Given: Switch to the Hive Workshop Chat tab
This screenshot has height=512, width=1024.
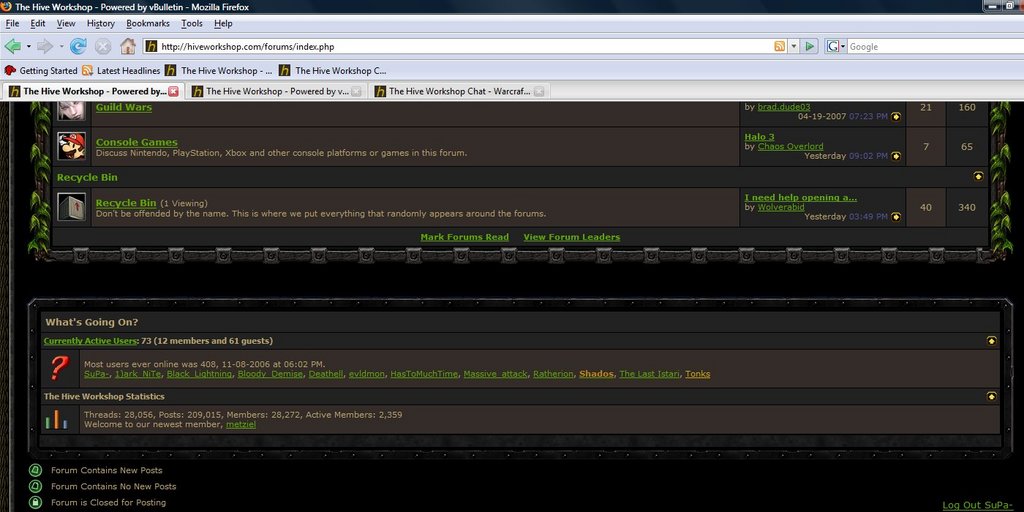Looking at the screenshot, I should pyautogui.click(x=458, y=91).
